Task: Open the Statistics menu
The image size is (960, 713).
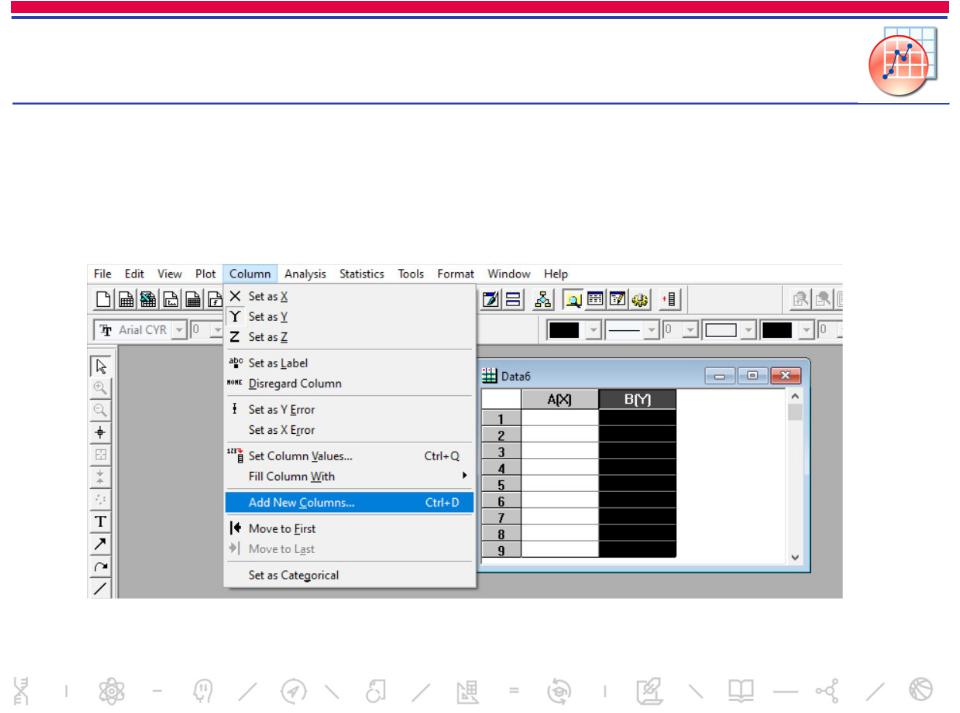Action: coord(362,274)
